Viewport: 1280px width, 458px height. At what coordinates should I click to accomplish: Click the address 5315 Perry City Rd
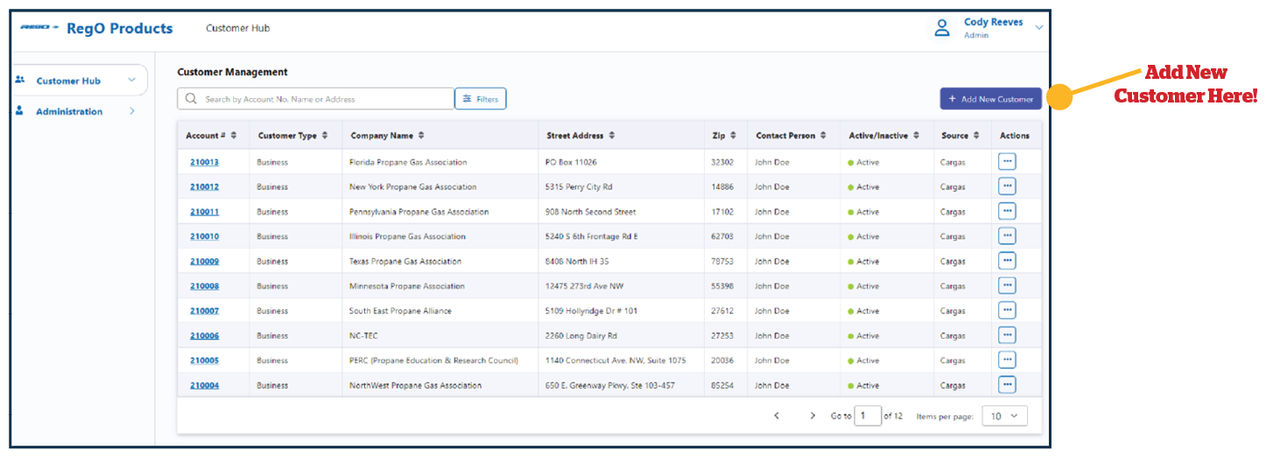click(x=579, y=187)
